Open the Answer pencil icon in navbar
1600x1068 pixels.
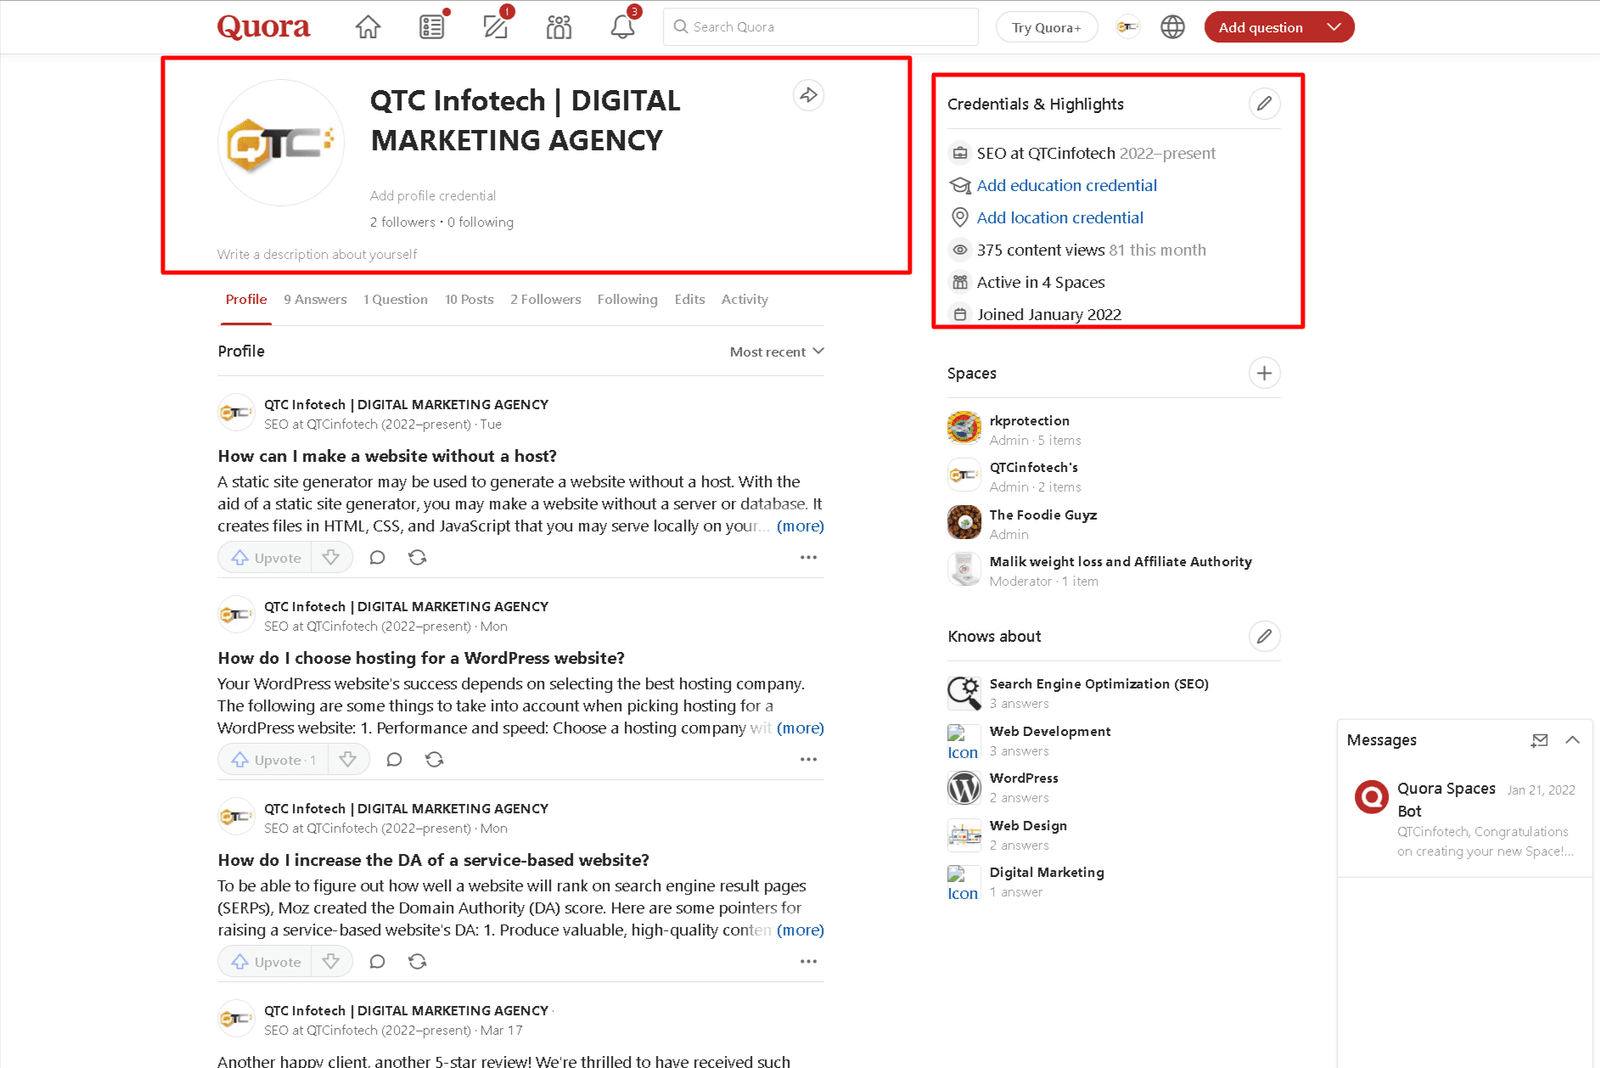pyautogui.click(x=496, y=27)
